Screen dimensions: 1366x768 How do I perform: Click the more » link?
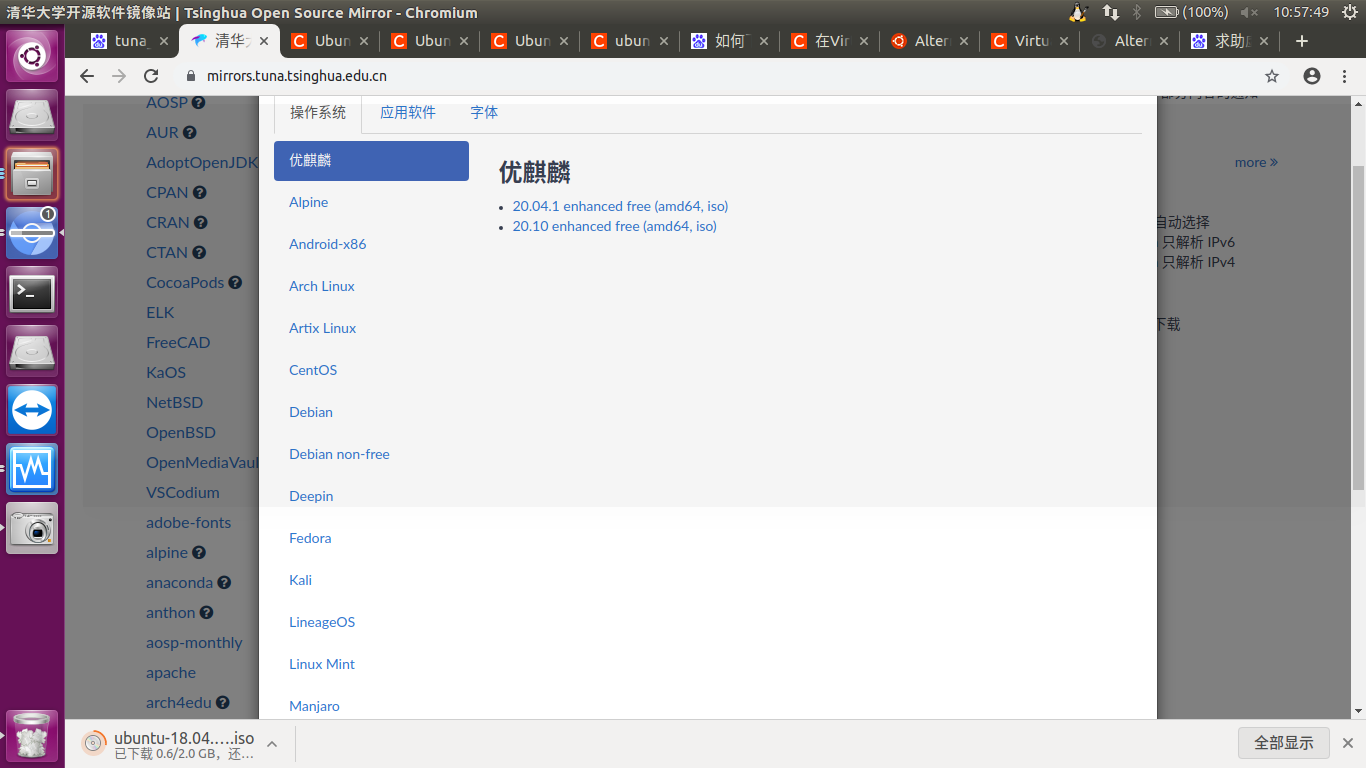pyautogui.click(x=1256, y=162)
